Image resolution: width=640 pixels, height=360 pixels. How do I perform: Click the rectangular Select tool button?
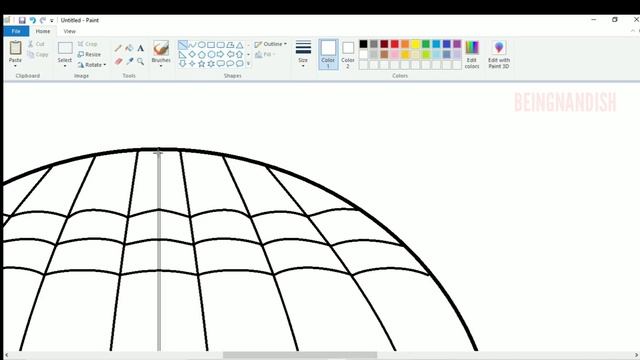(x=65, y=48)
